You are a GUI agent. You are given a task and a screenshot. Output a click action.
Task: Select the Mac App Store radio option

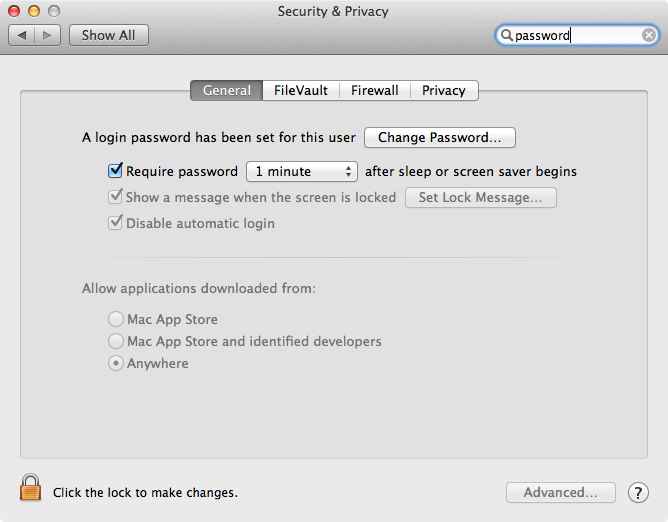[116, 320]
